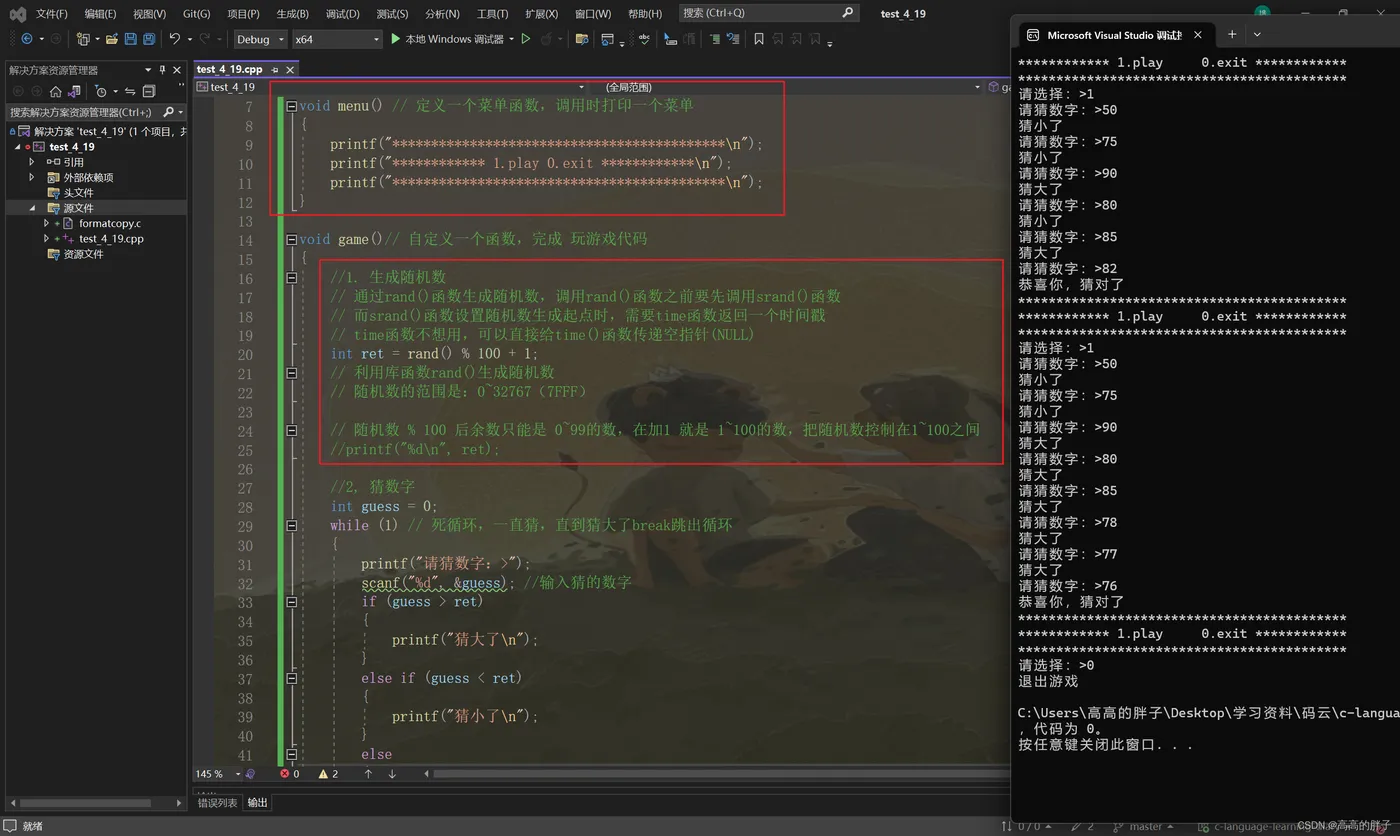The width and height of the screenshot is (1400, 836).
Task: Click the open file folder icon
Action: 112,39
